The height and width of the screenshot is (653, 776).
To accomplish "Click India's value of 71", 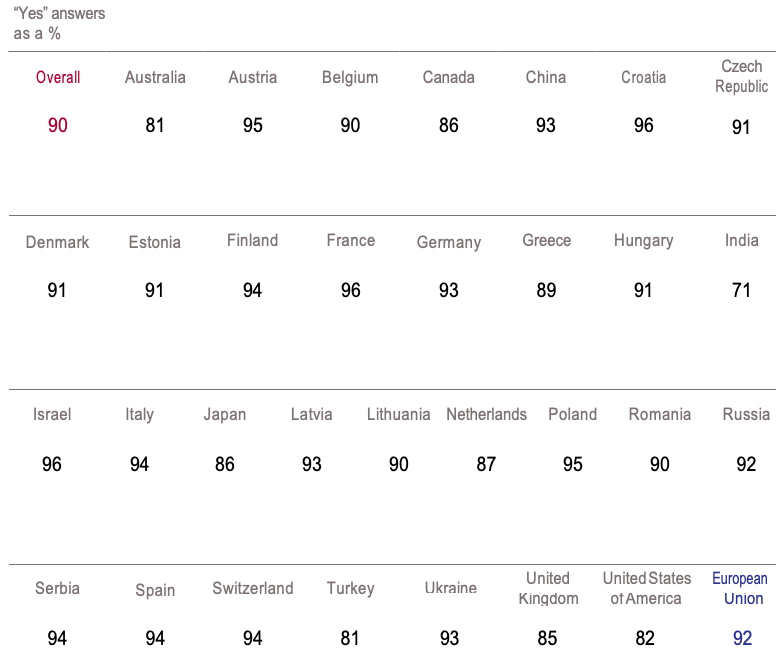I will pyautogui.click(x=741, y=290).
